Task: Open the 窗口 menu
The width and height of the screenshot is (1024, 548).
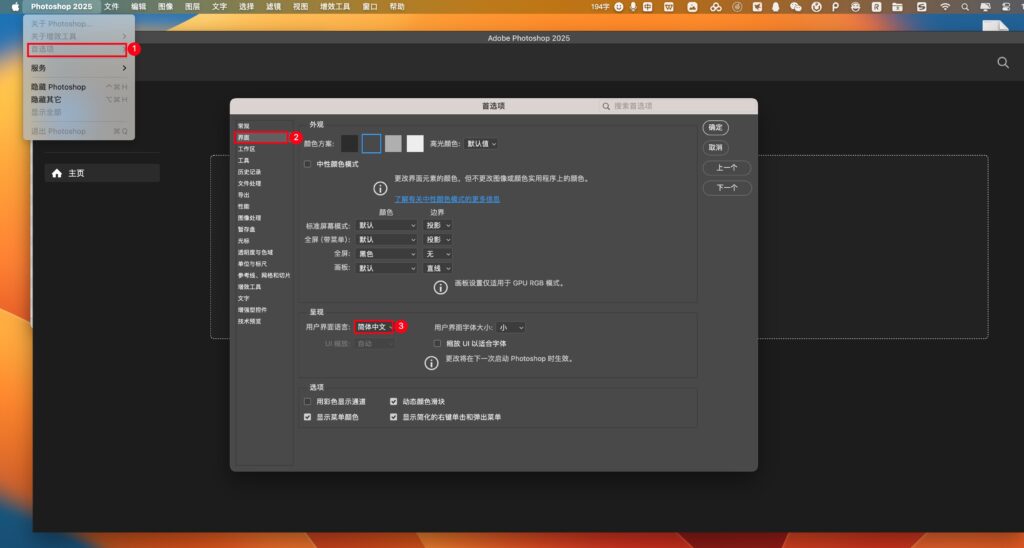Action: (x=370, y=7)
